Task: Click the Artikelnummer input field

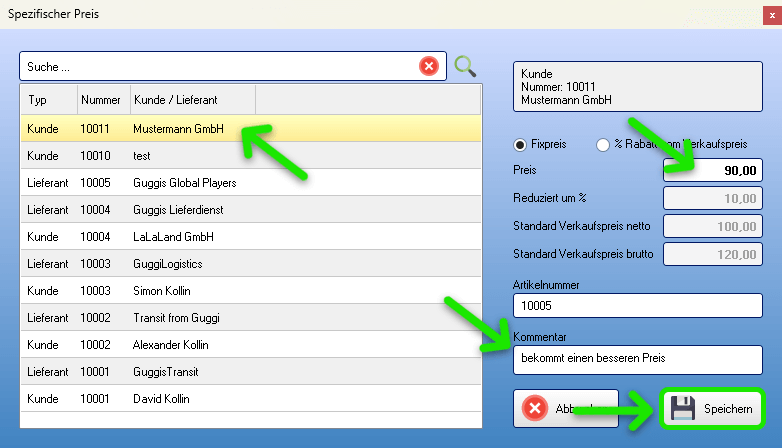Action: point(636,305)
